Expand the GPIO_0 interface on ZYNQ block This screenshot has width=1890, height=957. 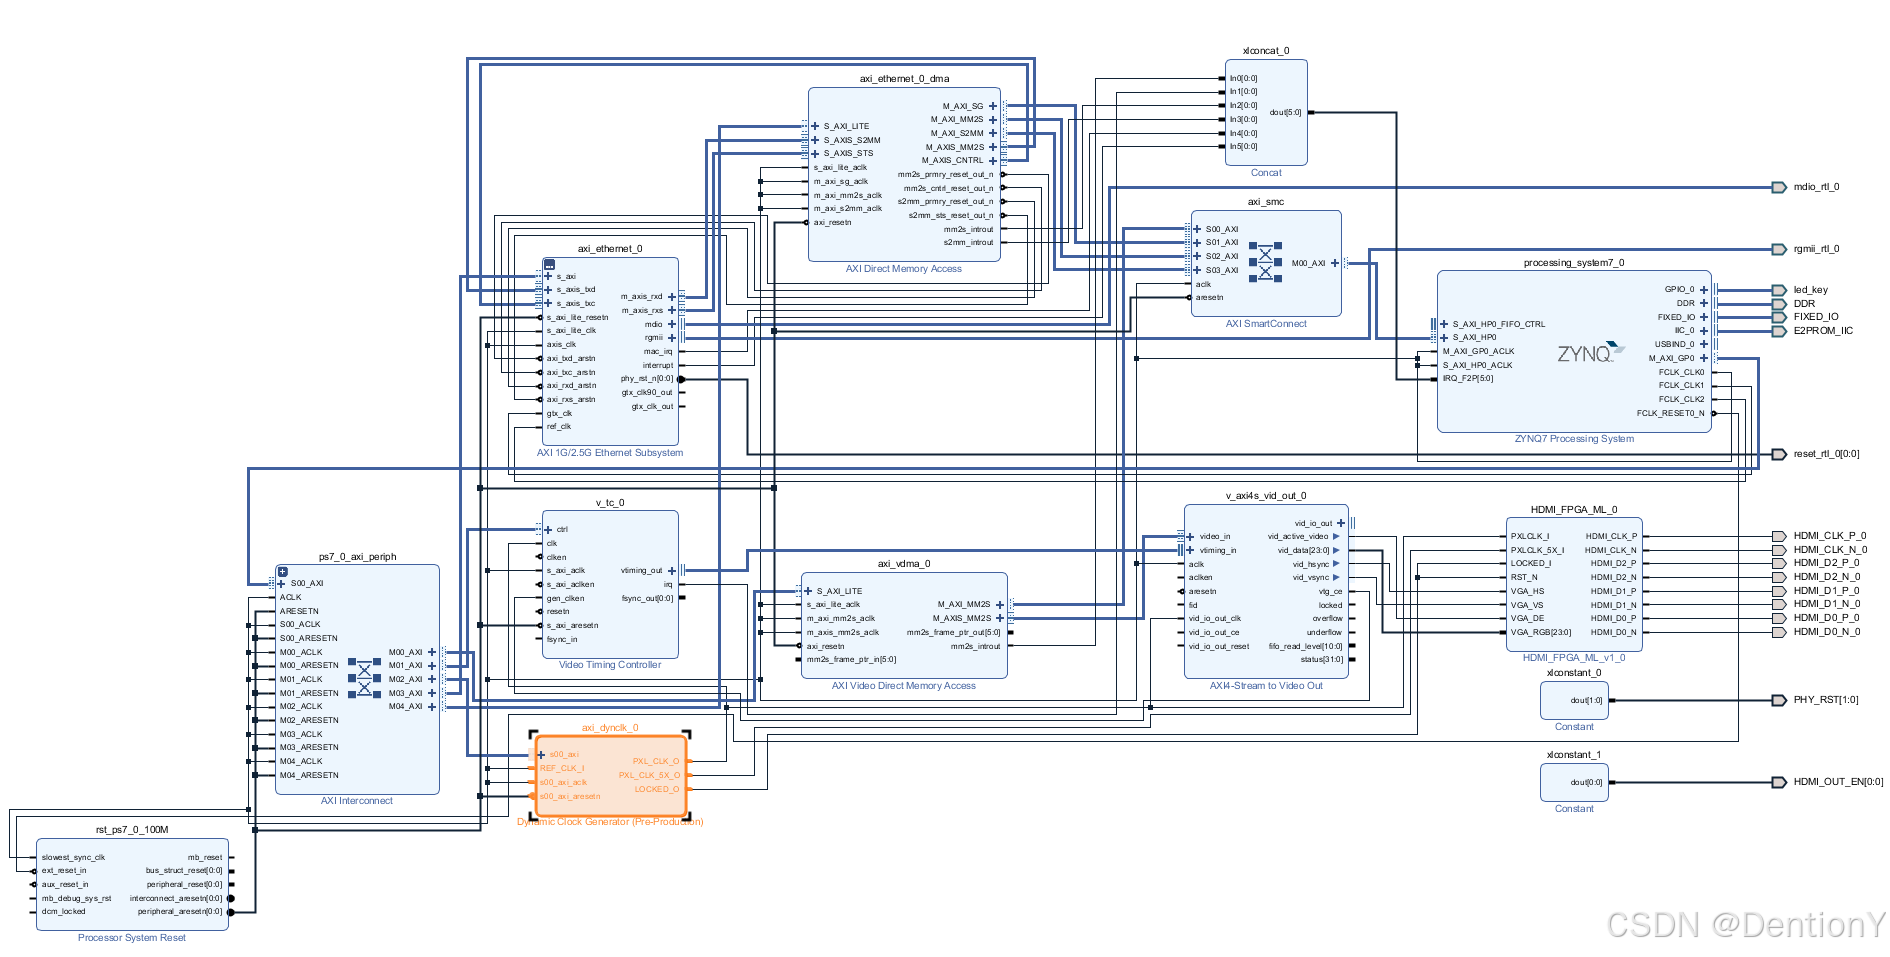[1704, 290]
